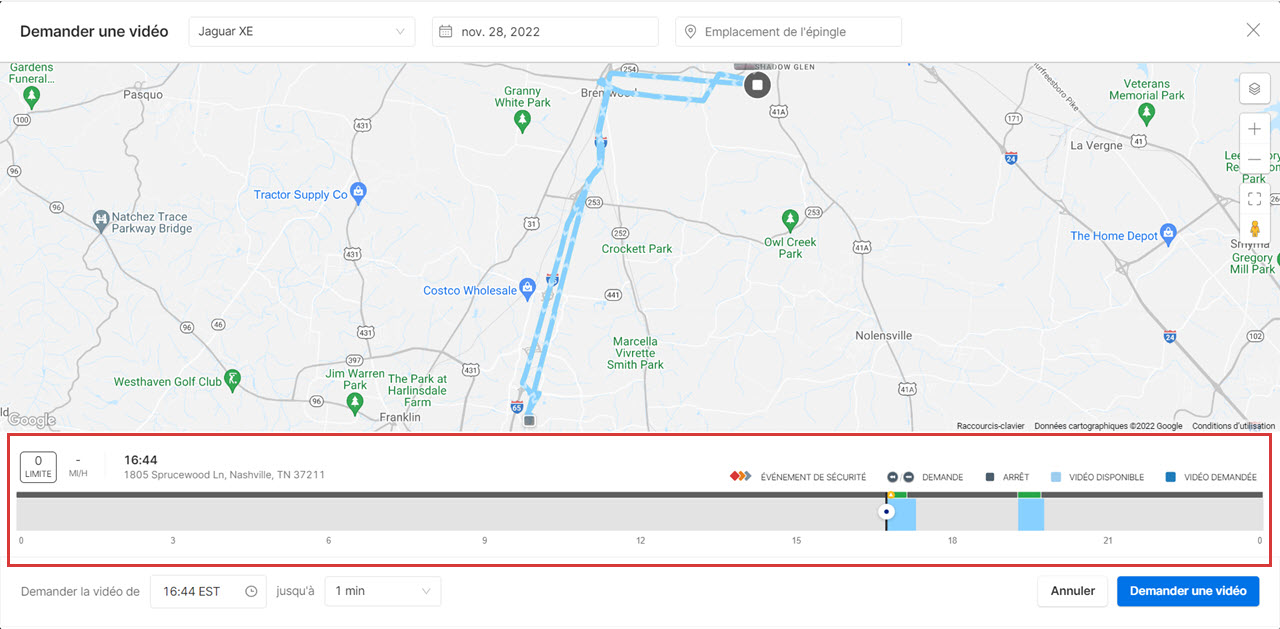Click timeline hour label 18

(x=952, y=541)
